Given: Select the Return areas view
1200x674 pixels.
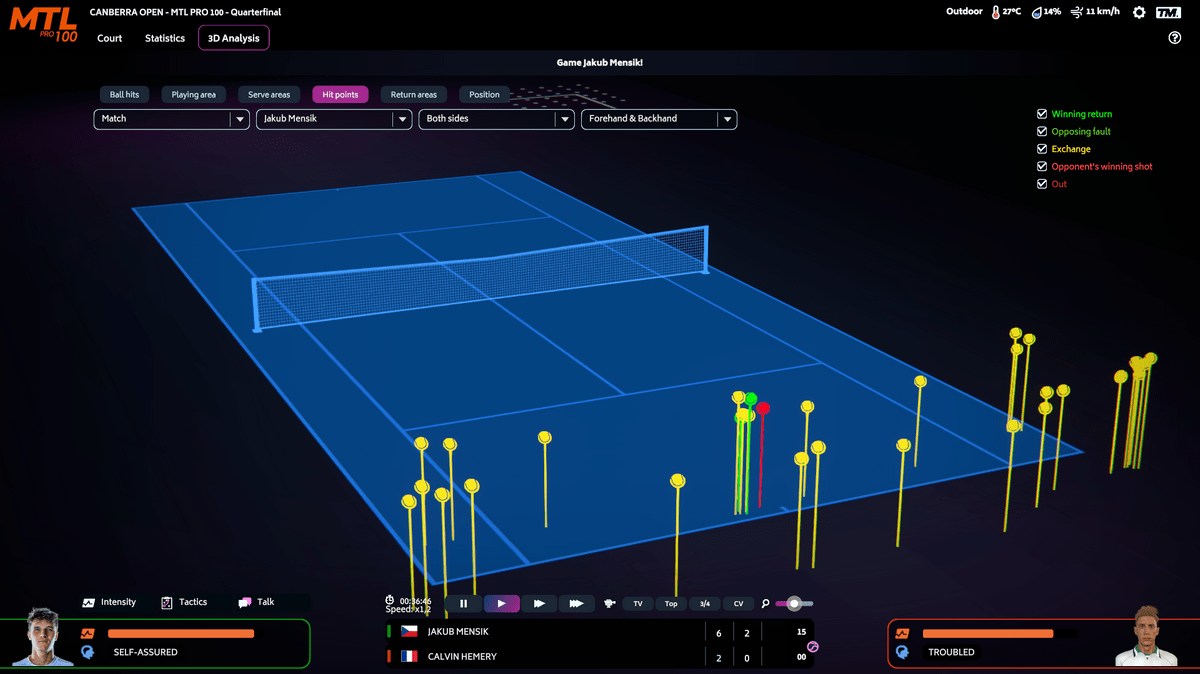Looking at the screenshot, I should [414, 94].
